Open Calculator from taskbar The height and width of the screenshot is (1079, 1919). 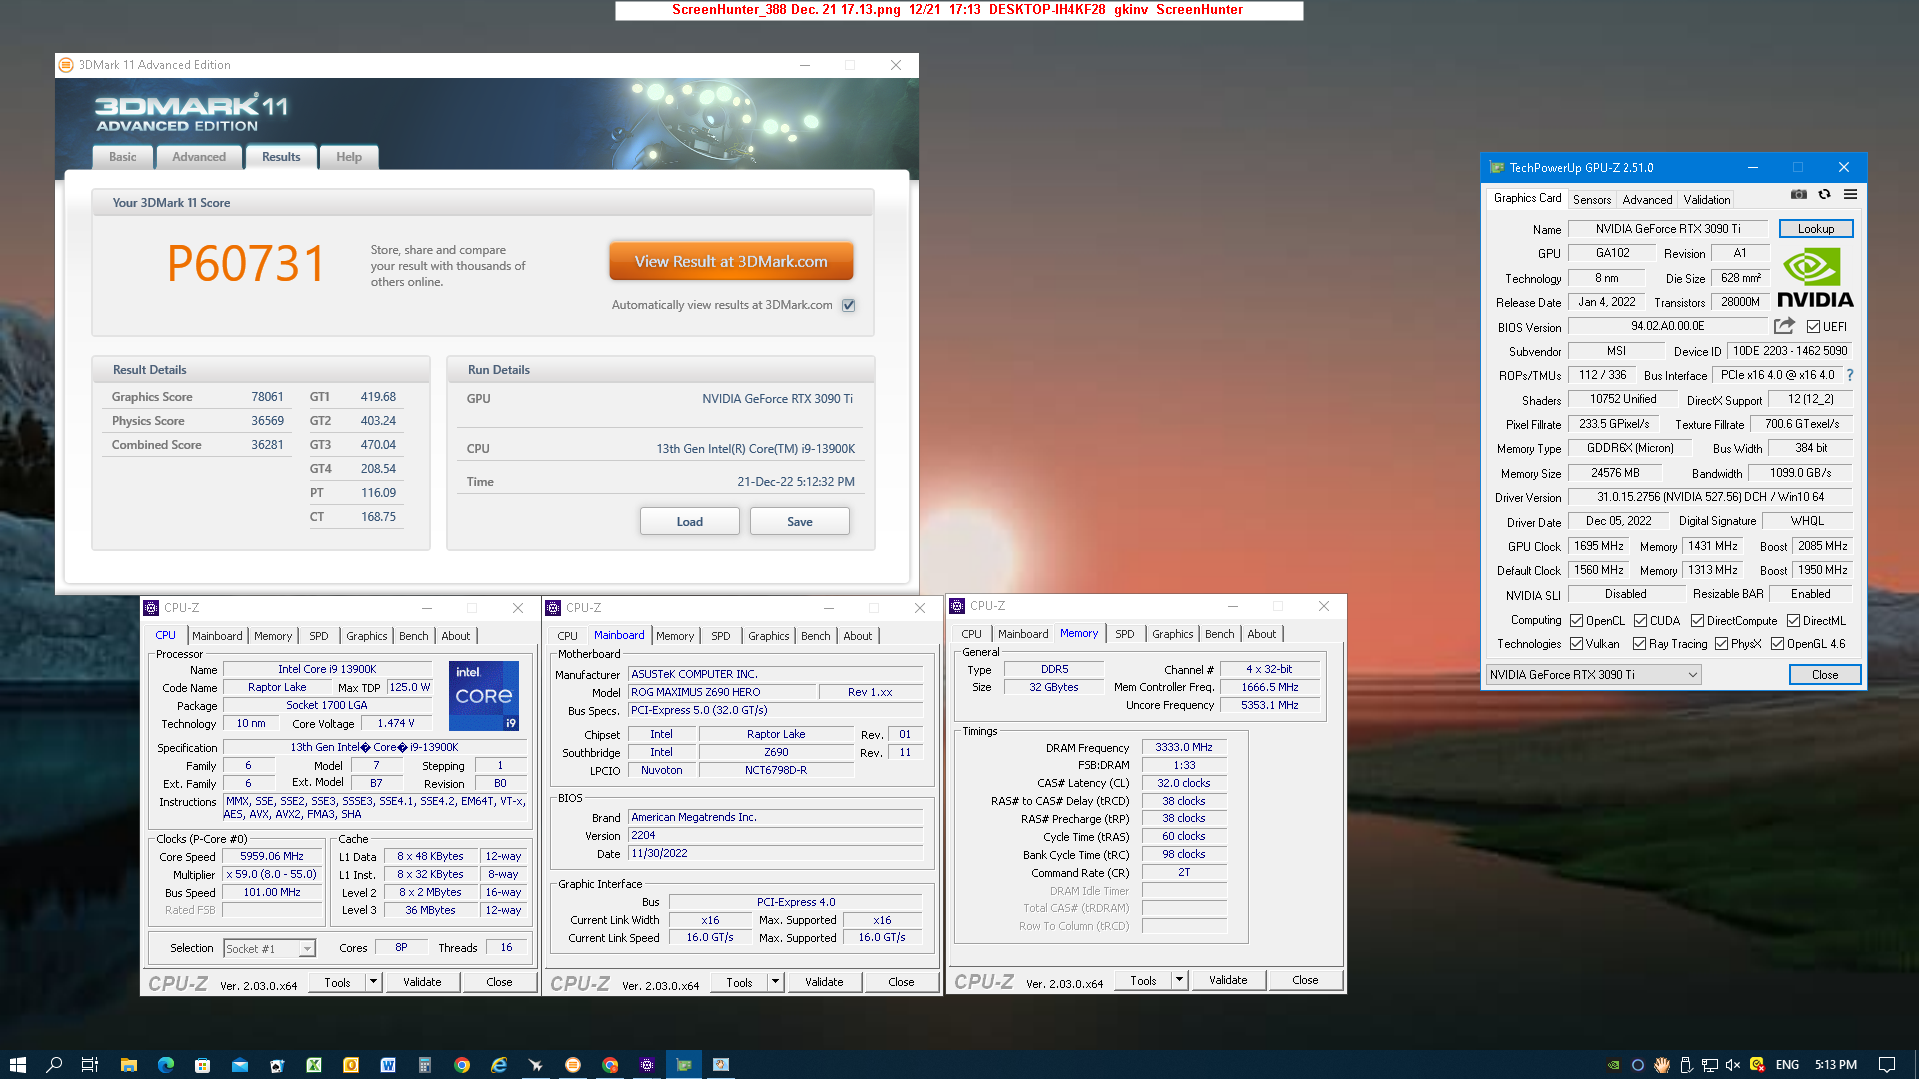[424, 1065]
